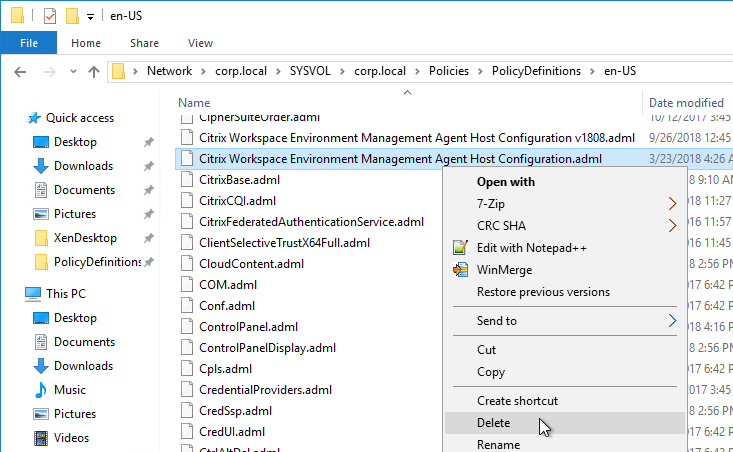
Task: Click the Downloads arrow icon under This PC
Action: click(41, 366)
